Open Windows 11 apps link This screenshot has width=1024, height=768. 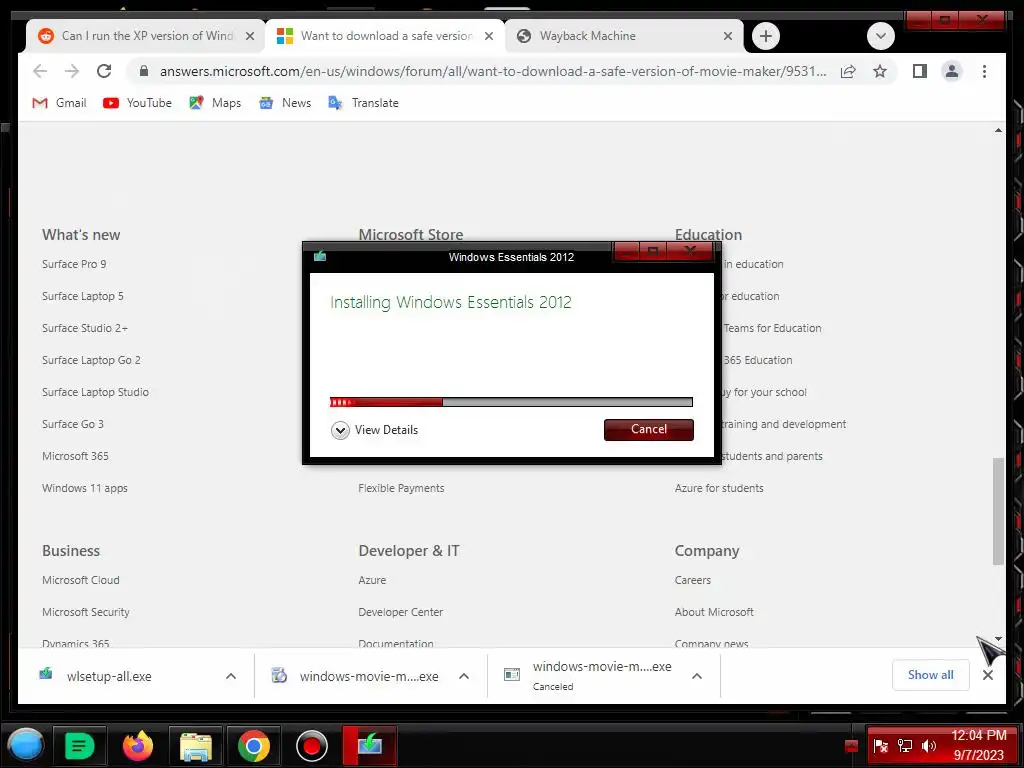coord(85,488)
